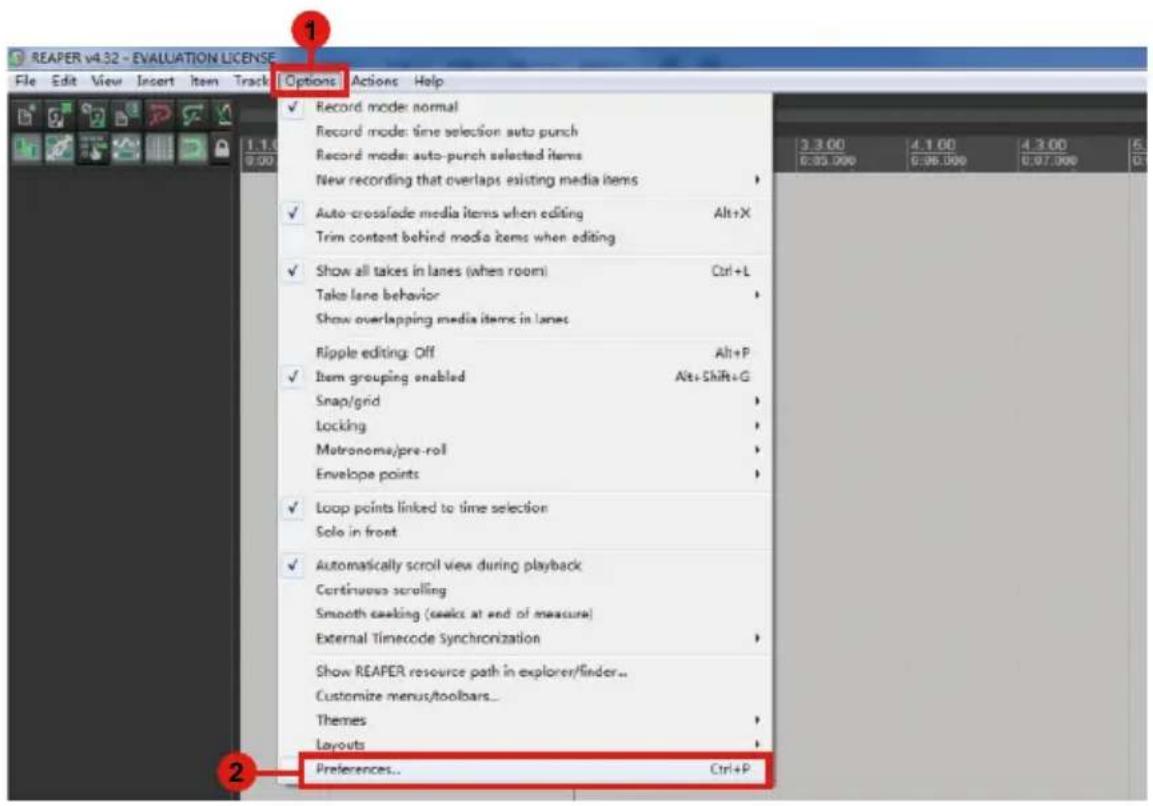This screenshot has width=1153, height=806.
Task: Open Project settings from the toolbar
Action: 126,115
